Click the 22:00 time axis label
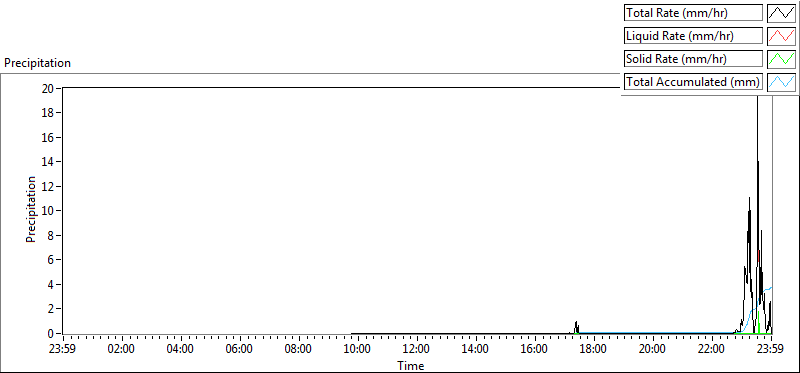This screenshot has height=373, width=800. [x=712, y=350]
